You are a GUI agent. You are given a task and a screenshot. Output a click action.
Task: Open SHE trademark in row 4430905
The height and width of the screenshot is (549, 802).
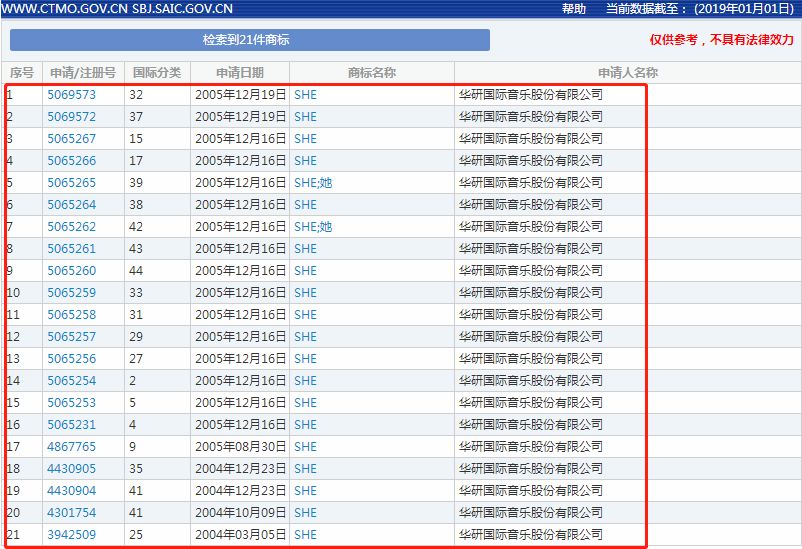(305, 469)
